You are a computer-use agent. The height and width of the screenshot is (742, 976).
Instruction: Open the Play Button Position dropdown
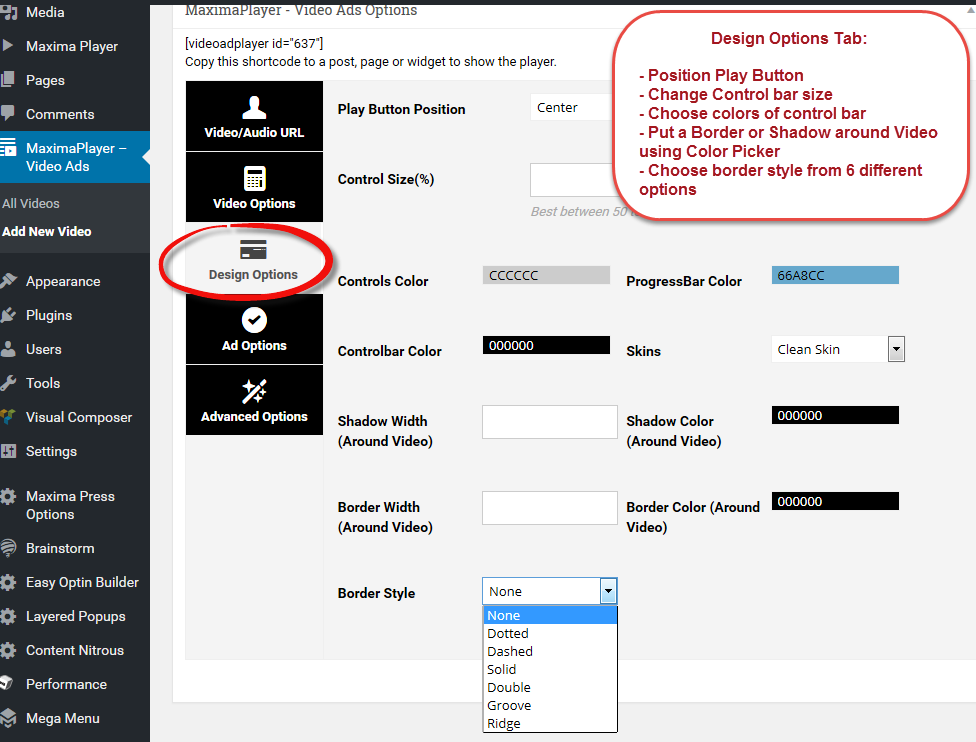point(571,108)
